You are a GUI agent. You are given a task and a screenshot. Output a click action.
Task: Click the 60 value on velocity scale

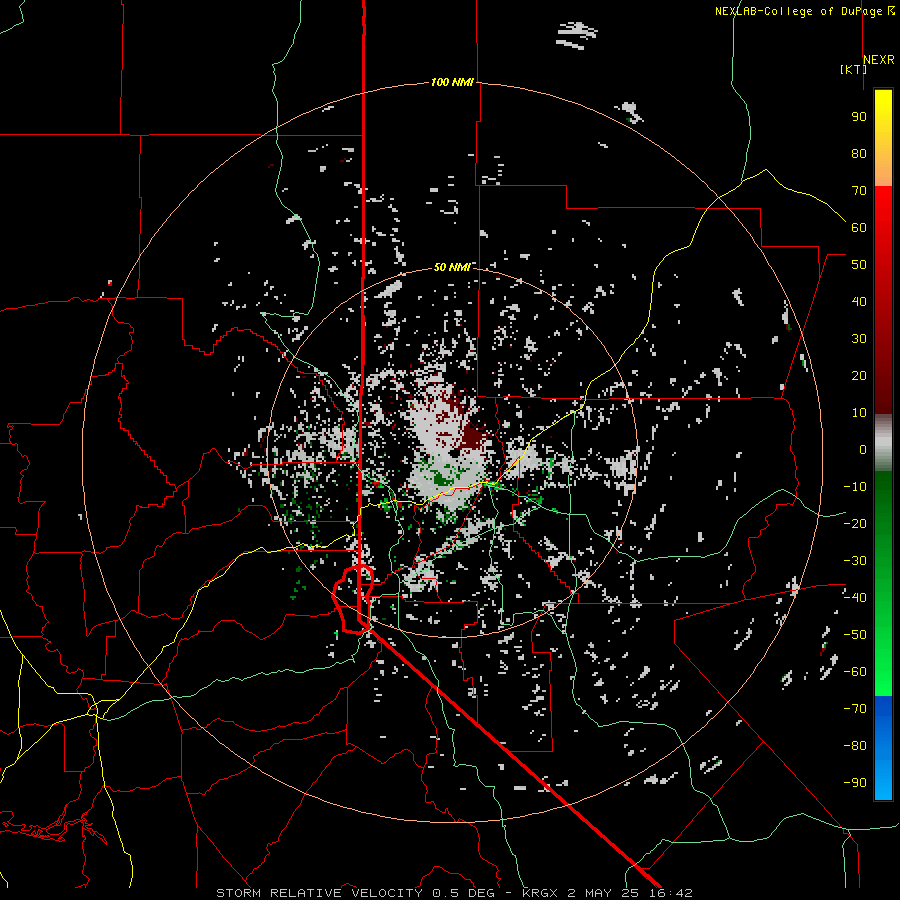[859, 228]
